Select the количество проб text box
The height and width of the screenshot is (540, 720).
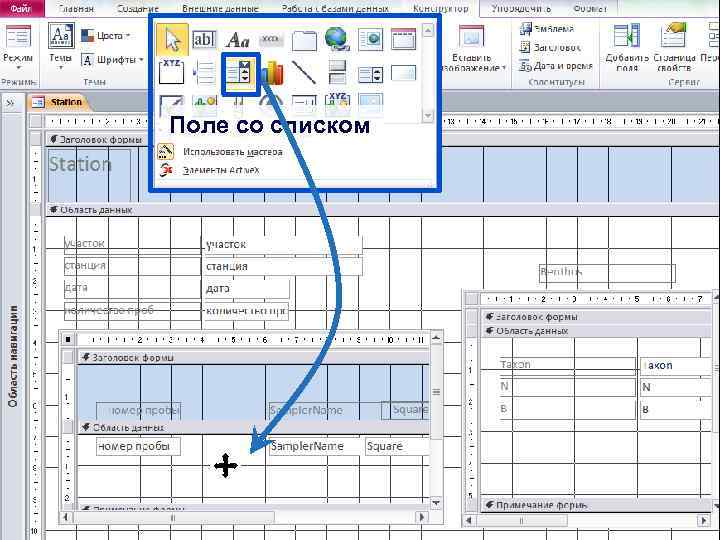coord(246,311)
